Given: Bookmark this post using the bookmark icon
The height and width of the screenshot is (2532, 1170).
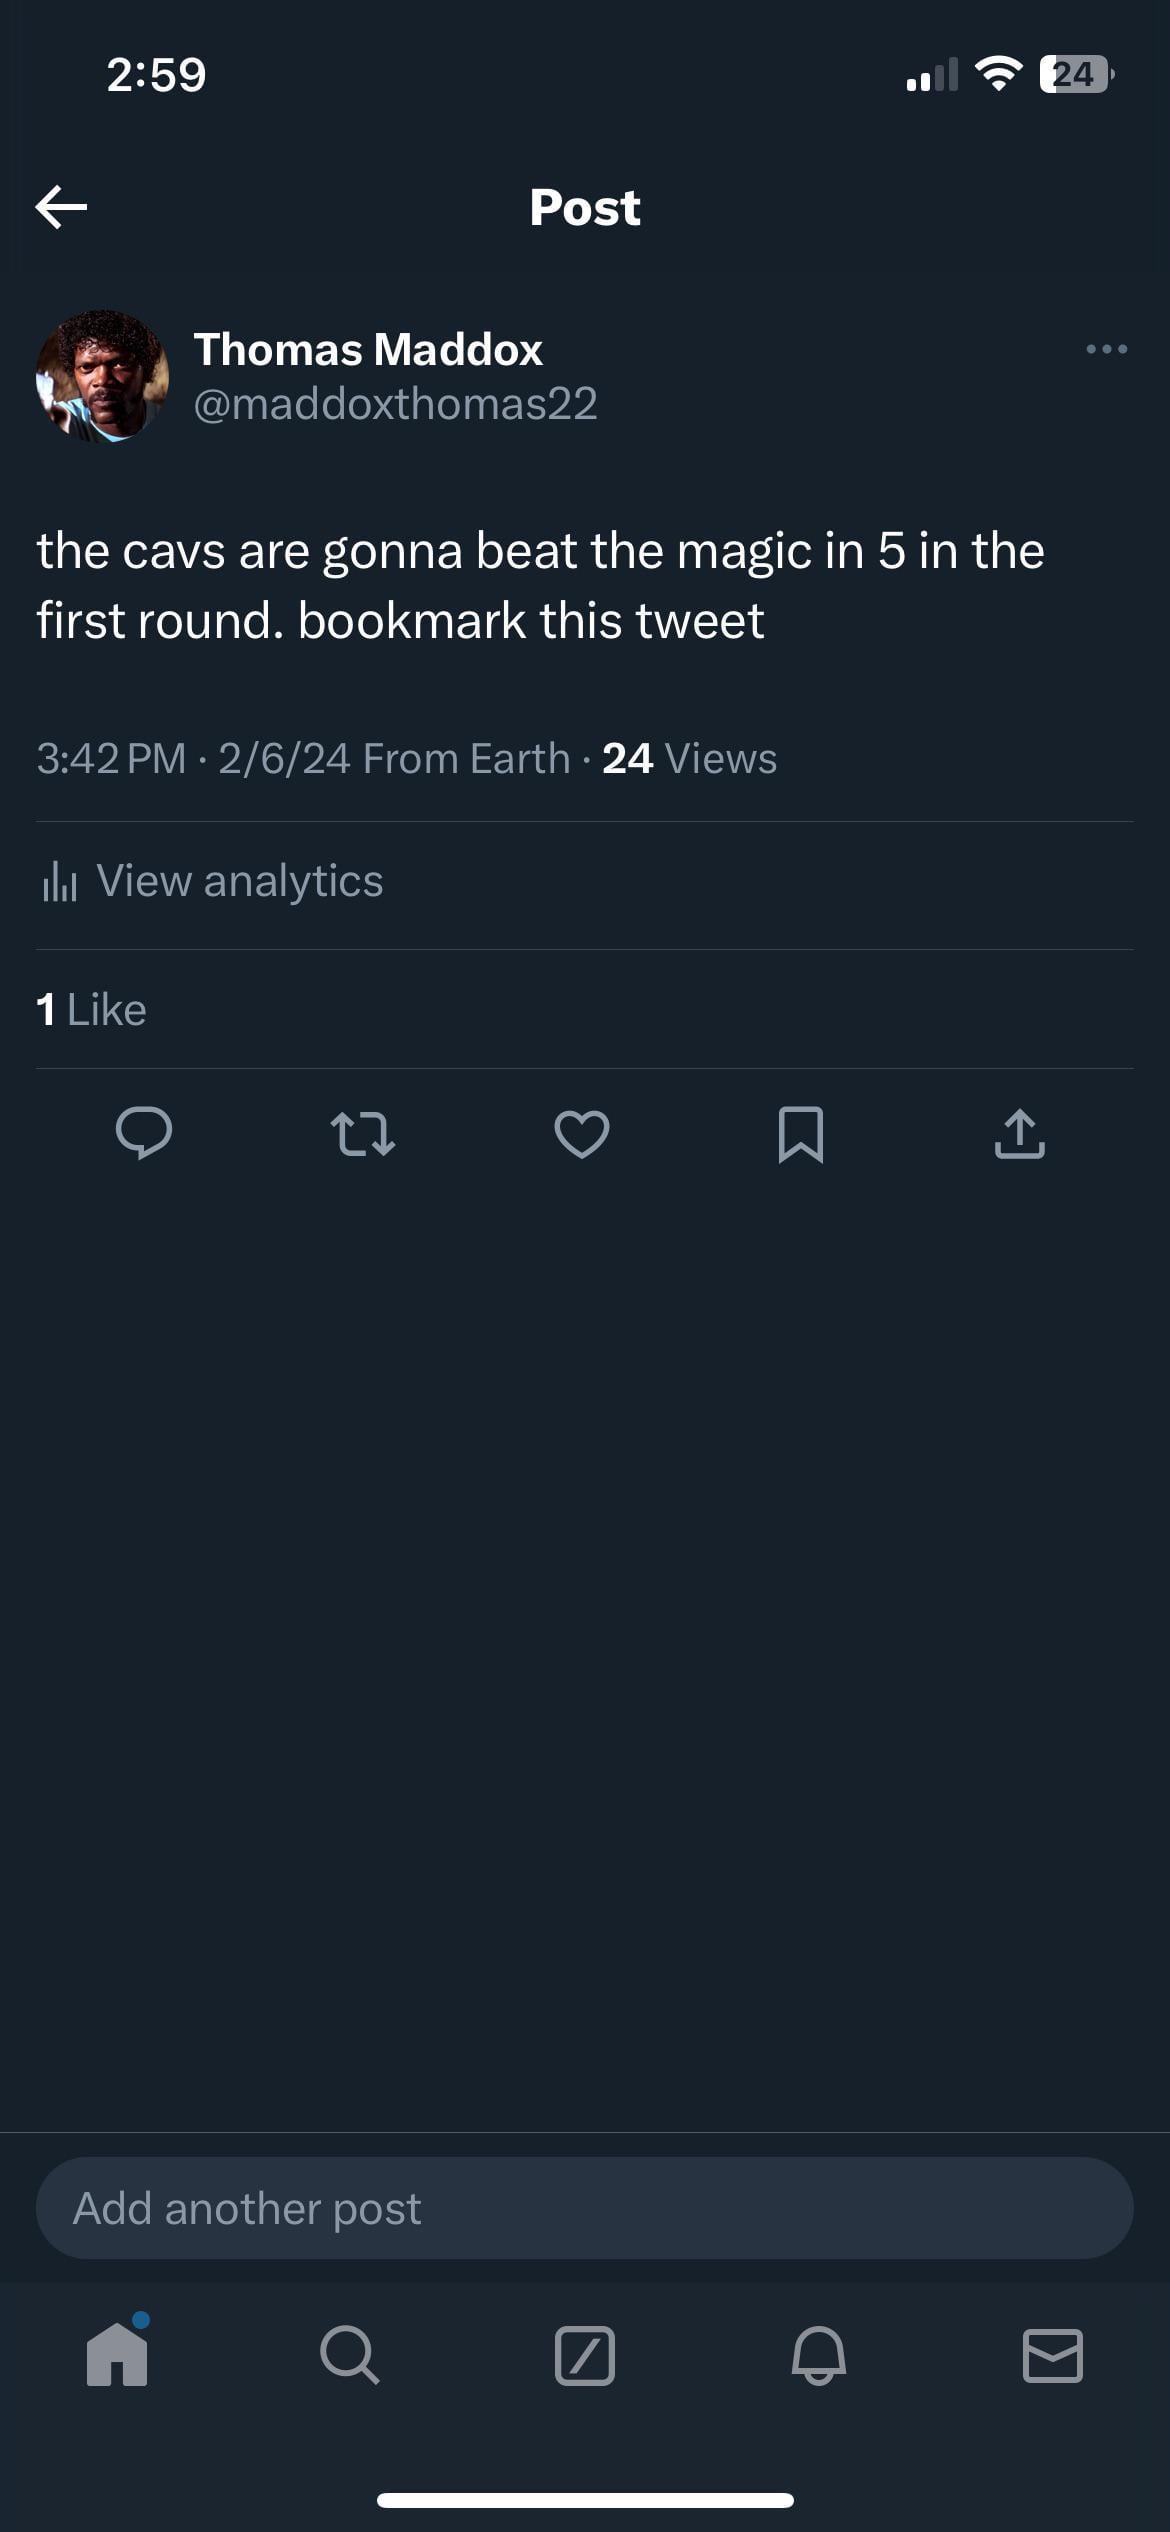Looking at the screenshot, I should (801, 1134).
